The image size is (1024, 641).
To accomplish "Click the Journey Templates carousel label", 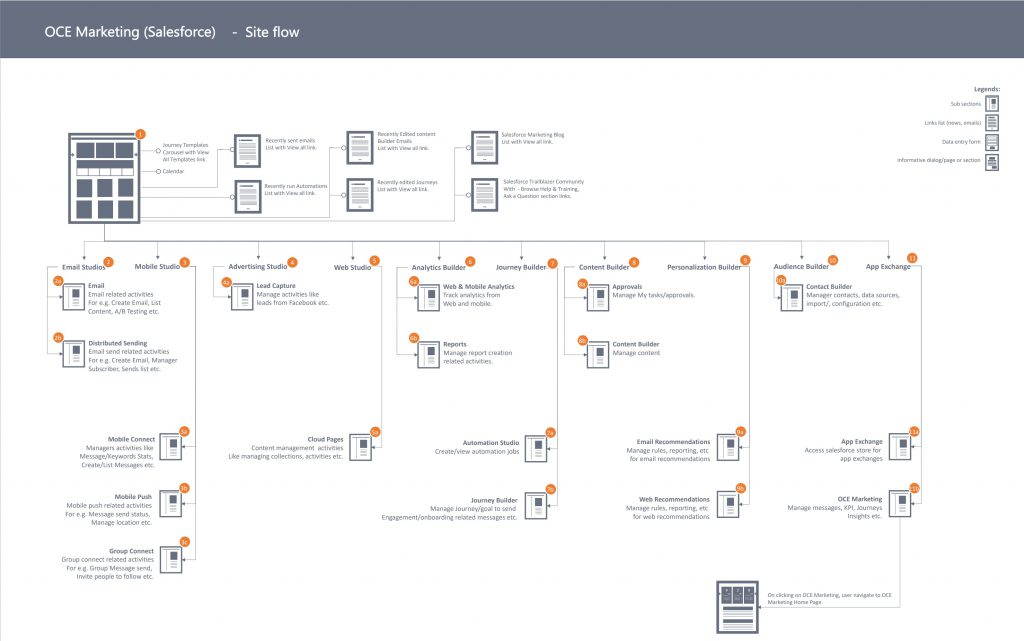I will [x=185, y=152].
